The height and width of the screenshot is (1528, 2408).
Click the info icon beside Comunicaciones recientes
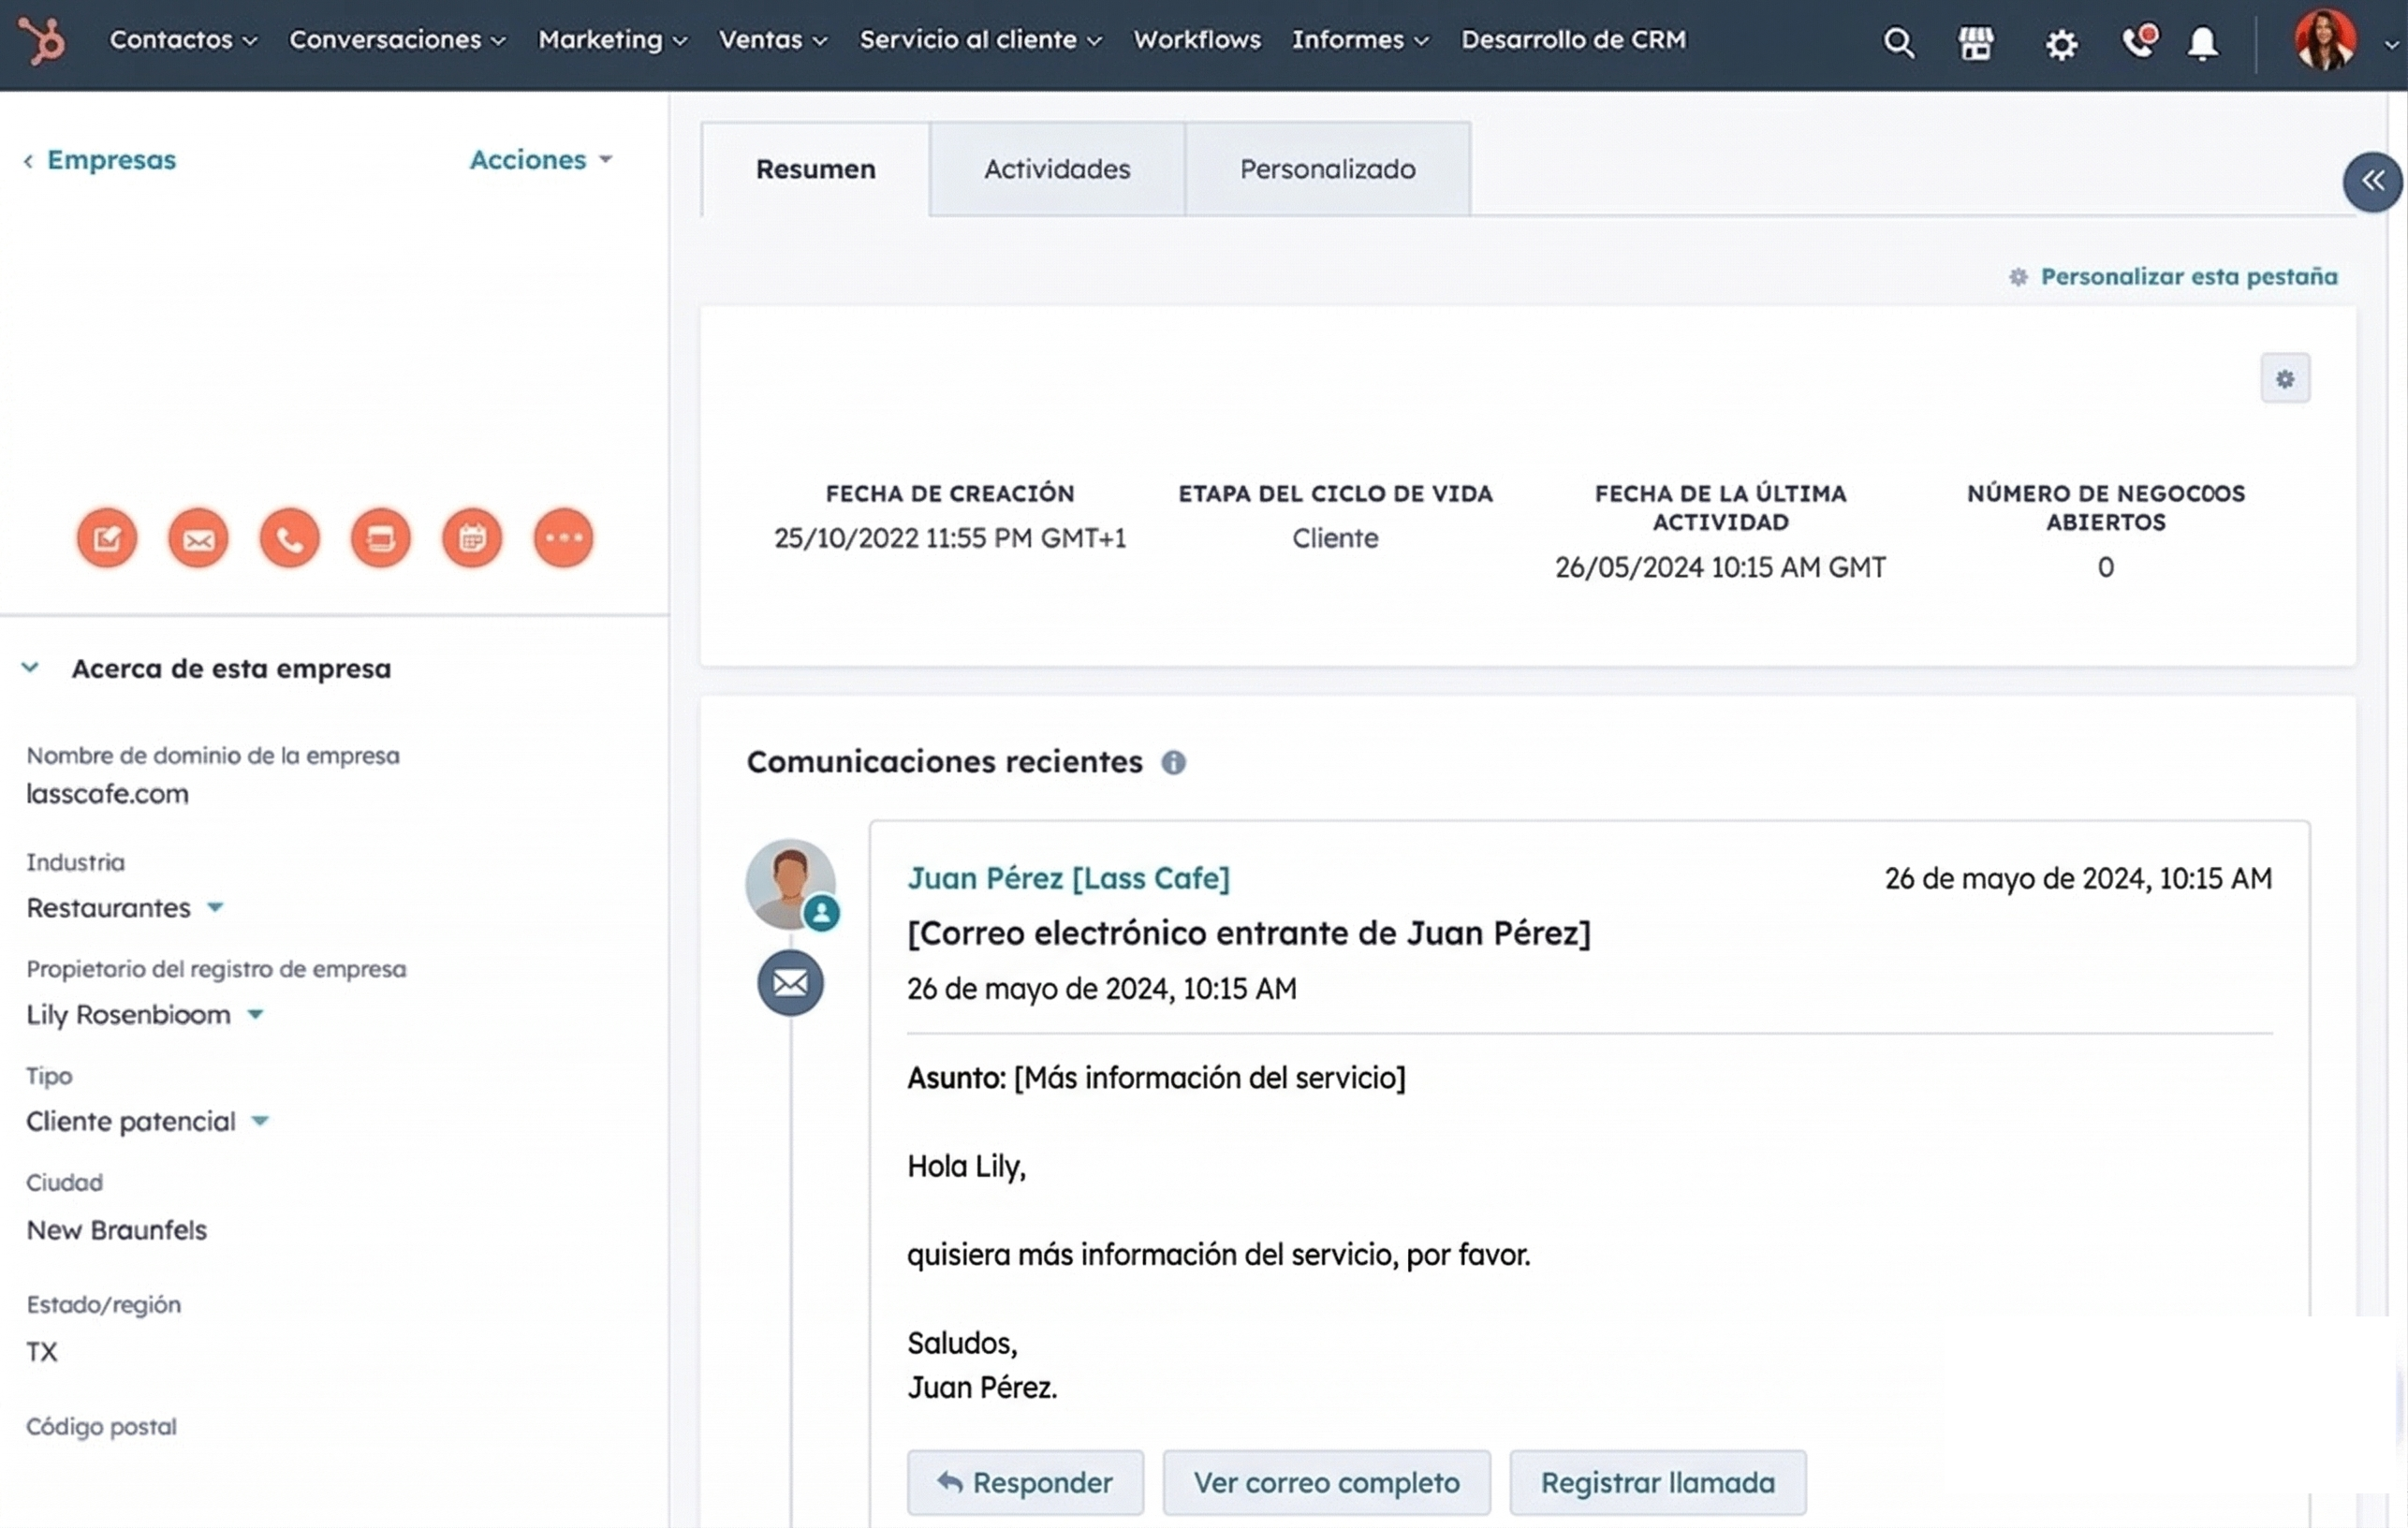click(1173, 763)
